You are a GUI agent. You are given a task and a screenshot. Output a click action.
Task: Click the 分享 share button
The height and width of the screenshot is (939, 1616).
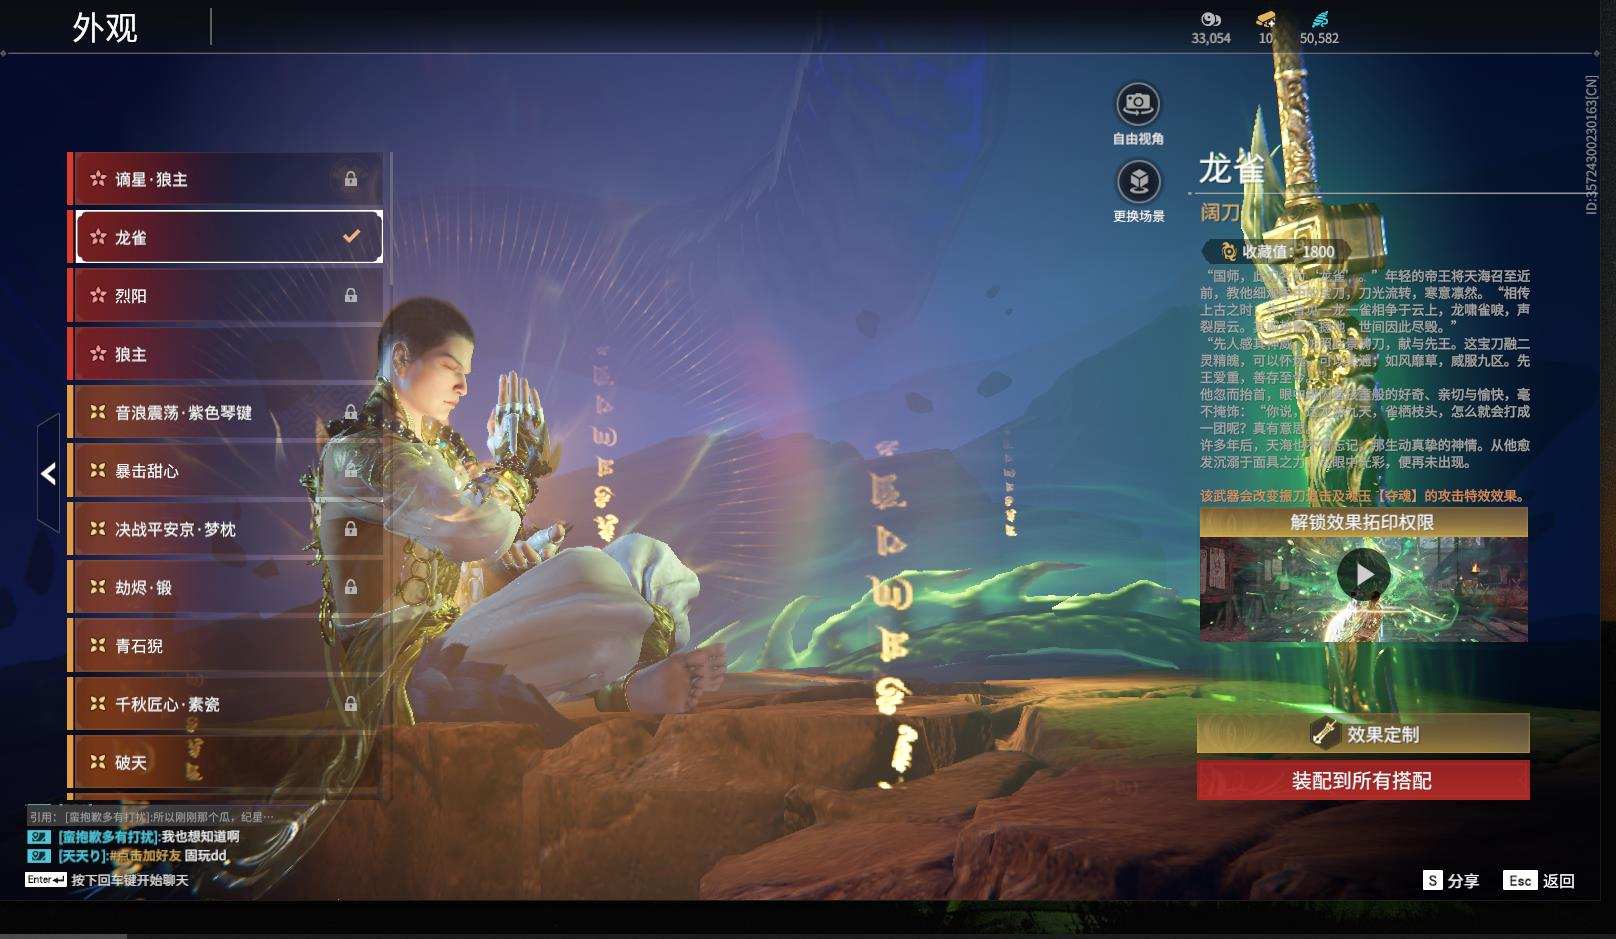[1451, 880]
